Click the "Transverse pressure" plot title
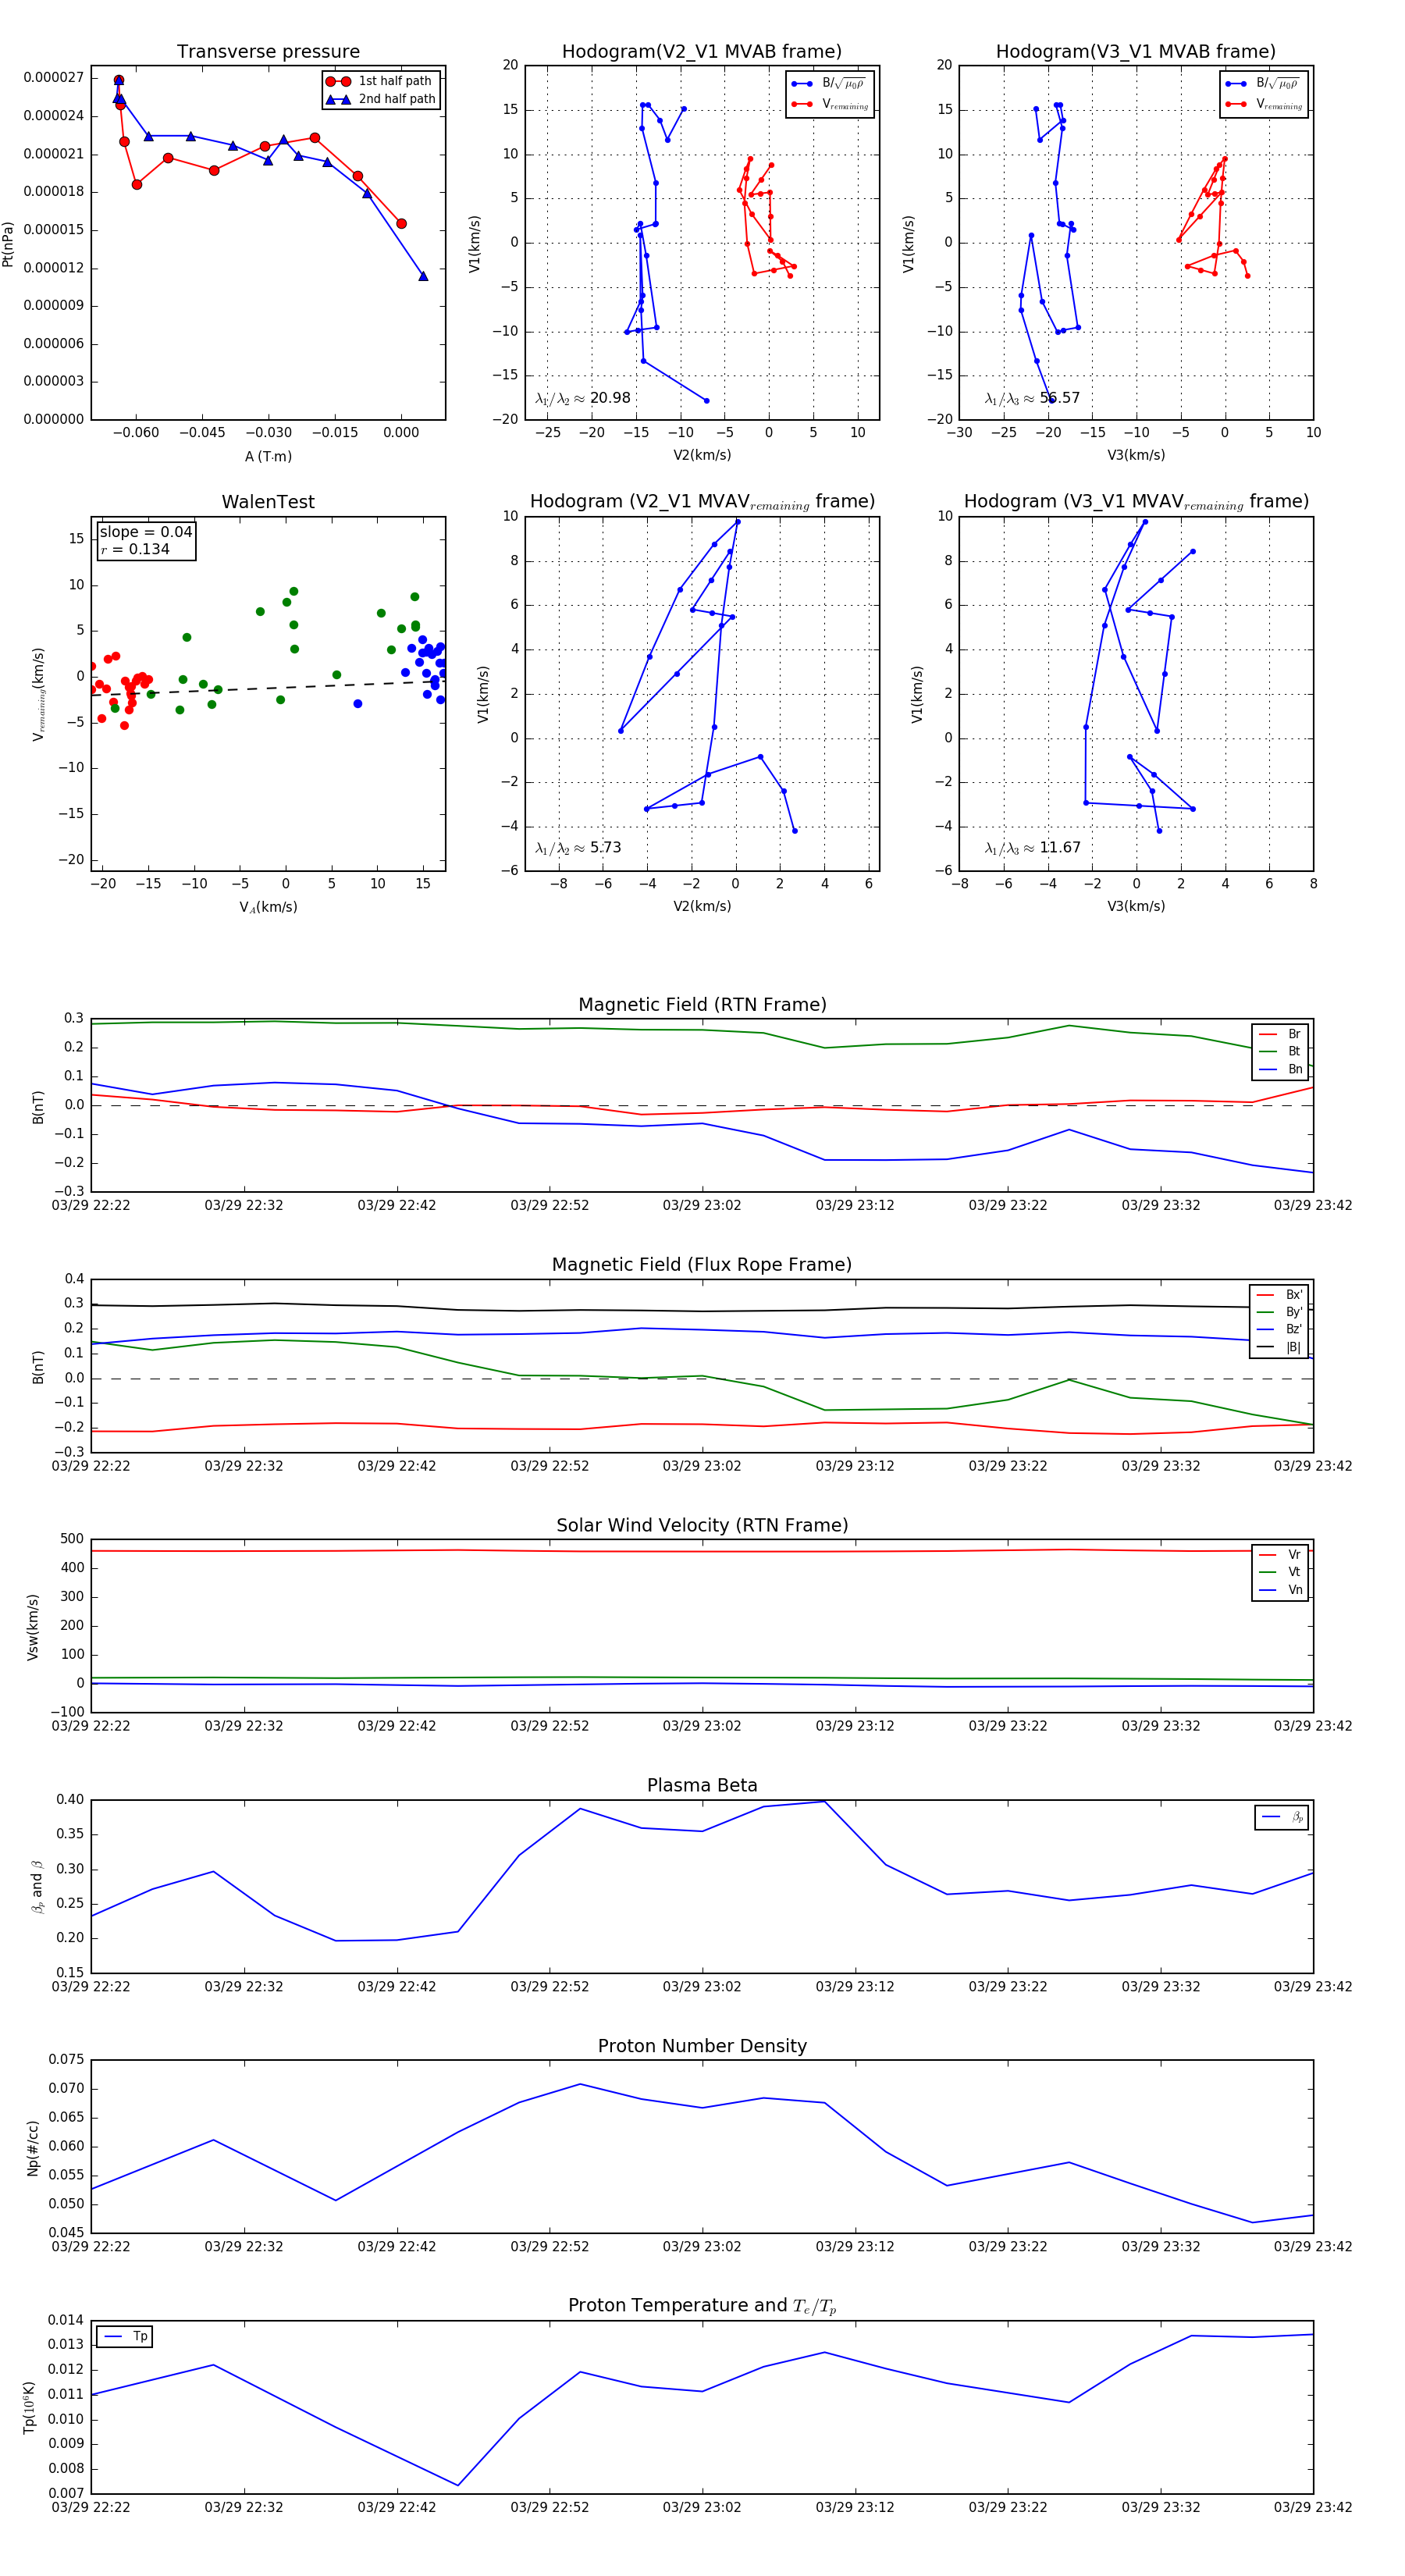The width and height of the screenshot is (1405, 2576). [268, 52]
